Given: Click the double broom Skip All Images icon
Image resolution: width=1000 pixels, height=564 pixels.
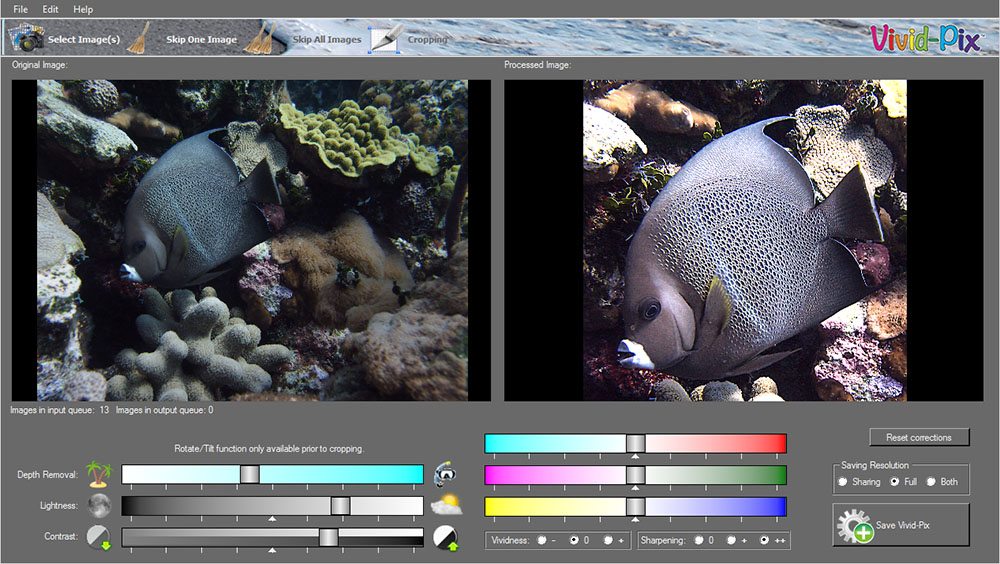Looking at the screenshot, I should (x=261, y=38).
